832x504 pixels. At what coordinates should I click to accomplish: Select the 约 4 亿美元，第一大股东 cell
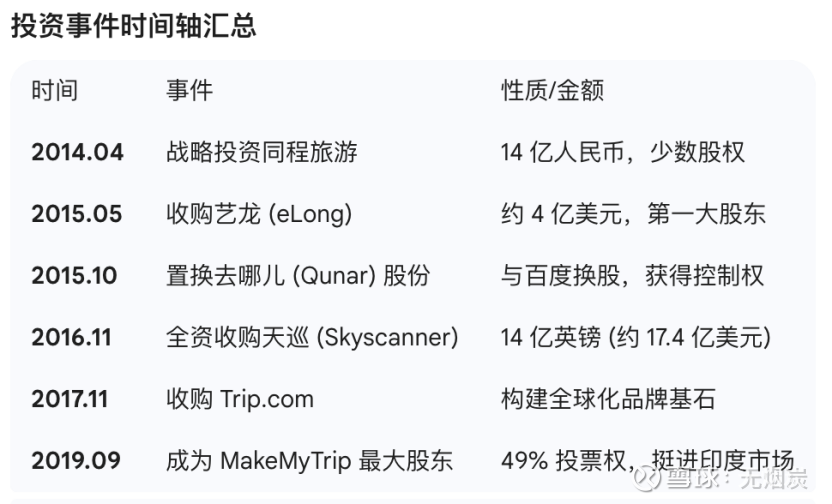point(633,215)
